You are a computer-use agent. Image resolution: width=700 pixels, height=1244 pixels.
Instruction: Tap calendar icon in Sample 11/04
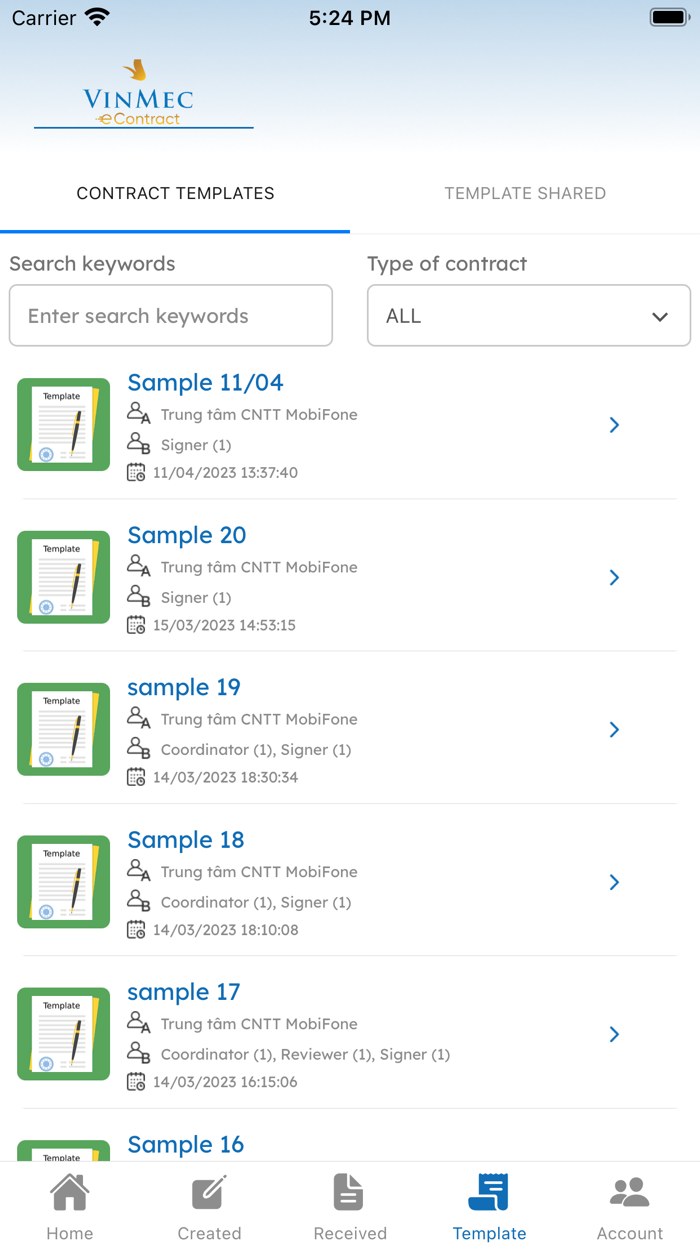coord(136,472)
